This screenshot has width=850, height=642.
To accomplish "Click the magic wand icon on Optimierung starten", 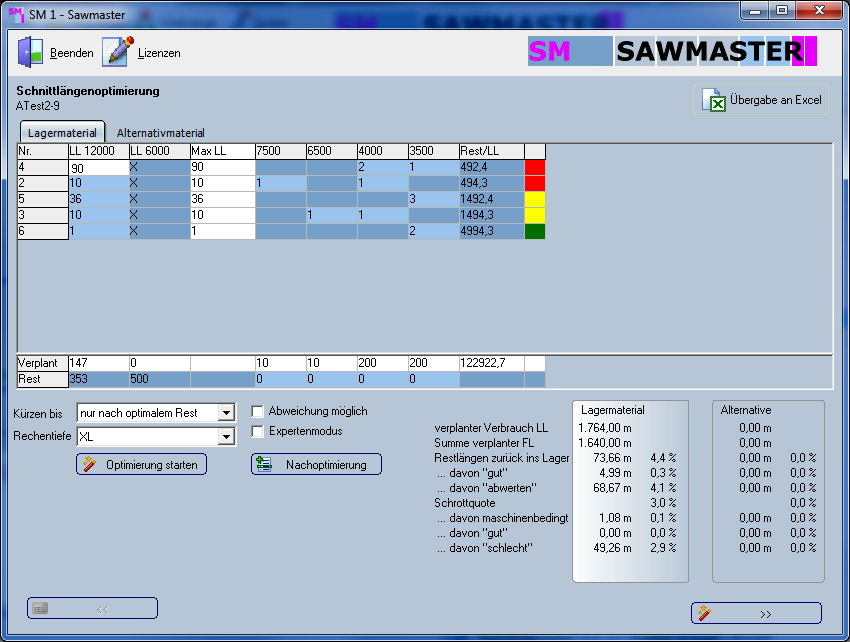I will click(89, 464).
